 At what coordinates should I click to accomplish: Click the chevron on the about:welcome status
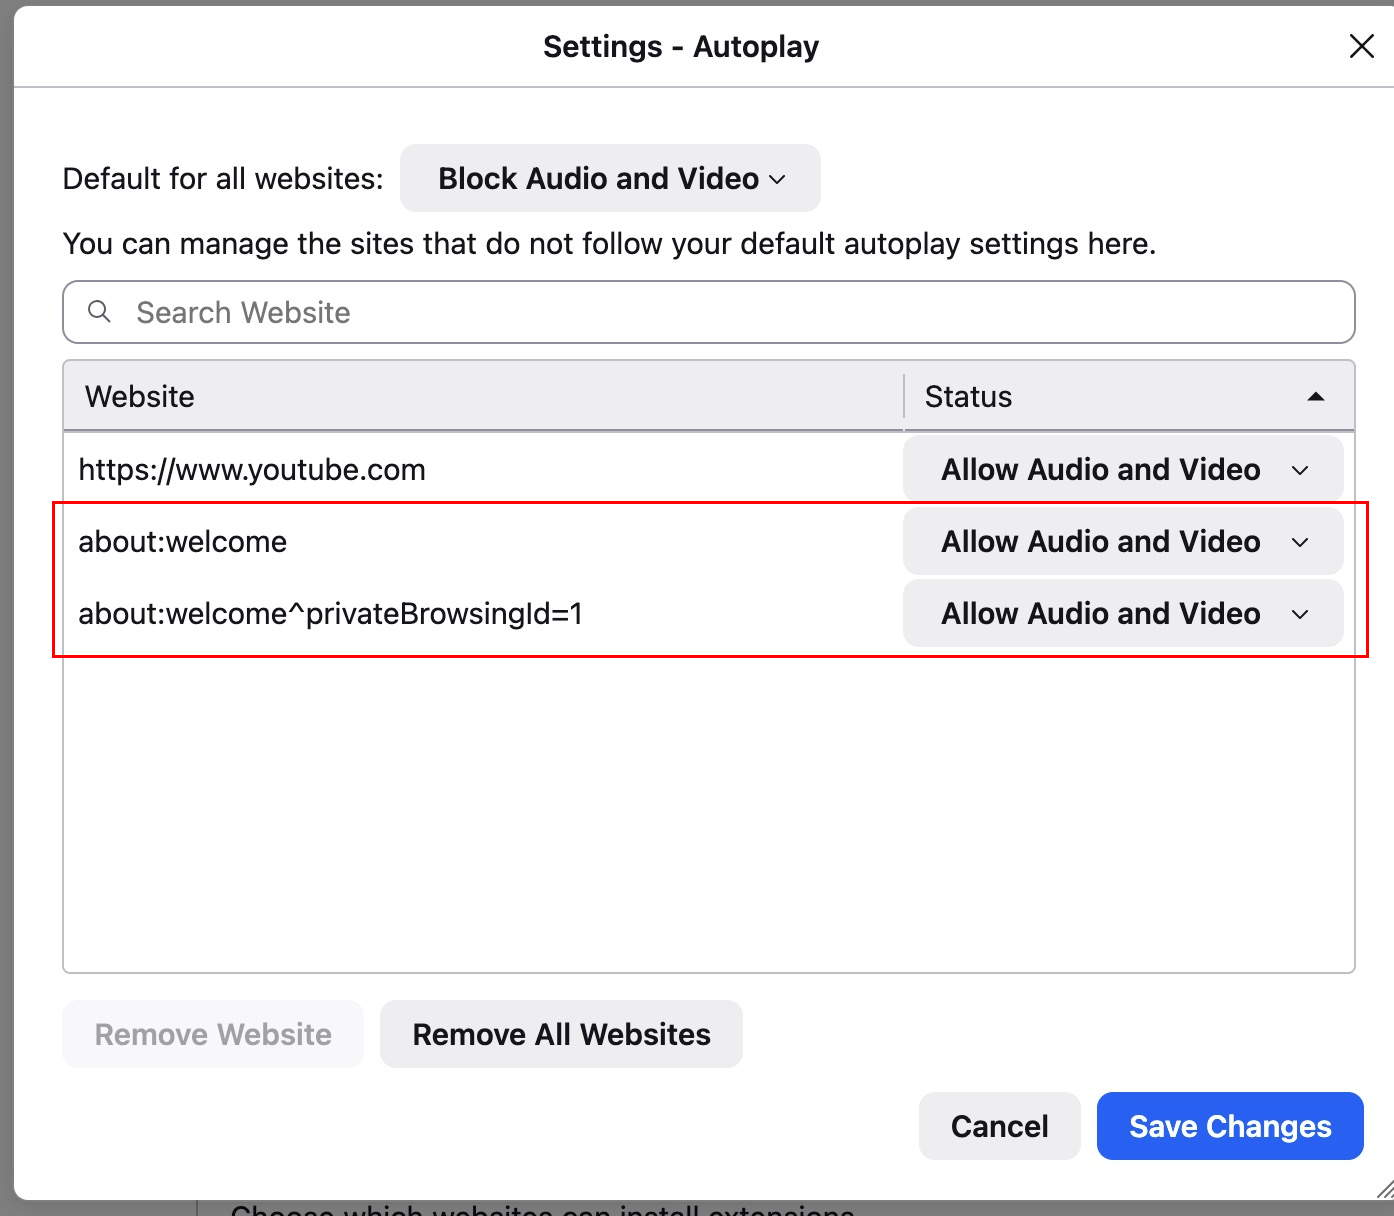coord(1300,542)
